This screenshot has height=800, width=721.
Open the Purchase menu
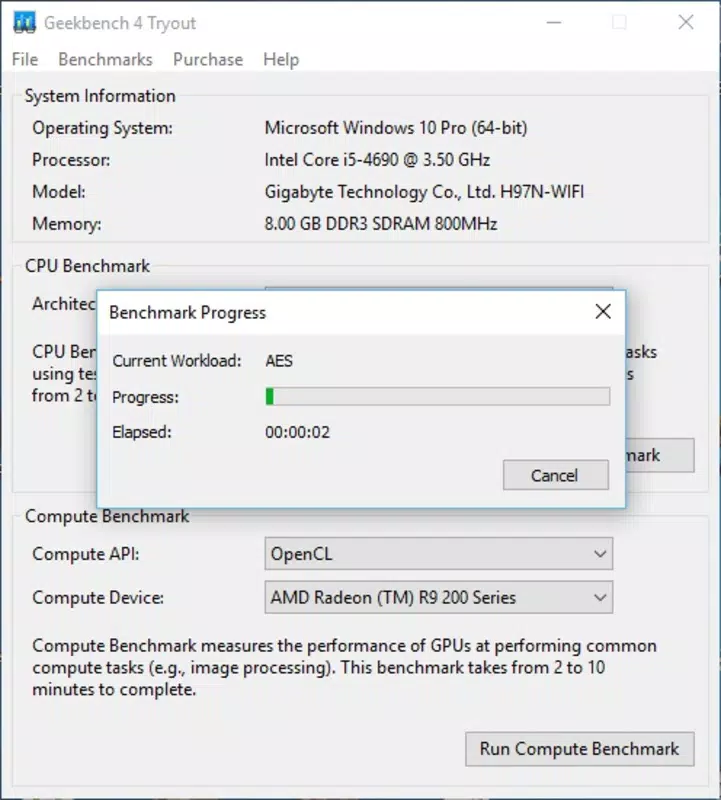pos(208,60)
